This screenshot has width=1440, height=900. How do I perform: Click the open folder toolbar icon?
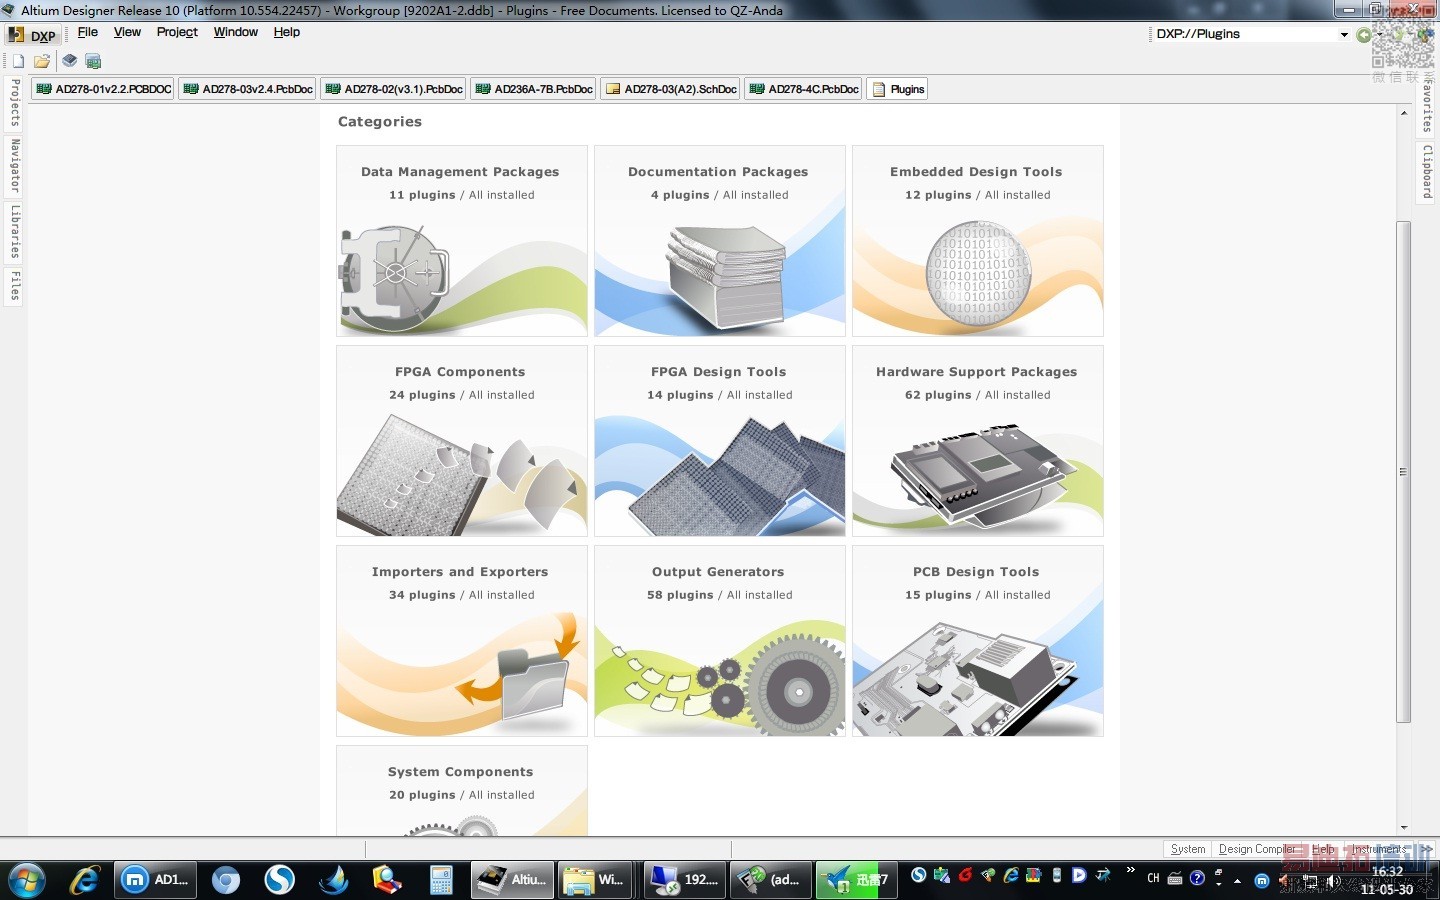click(x=42, y=61)
